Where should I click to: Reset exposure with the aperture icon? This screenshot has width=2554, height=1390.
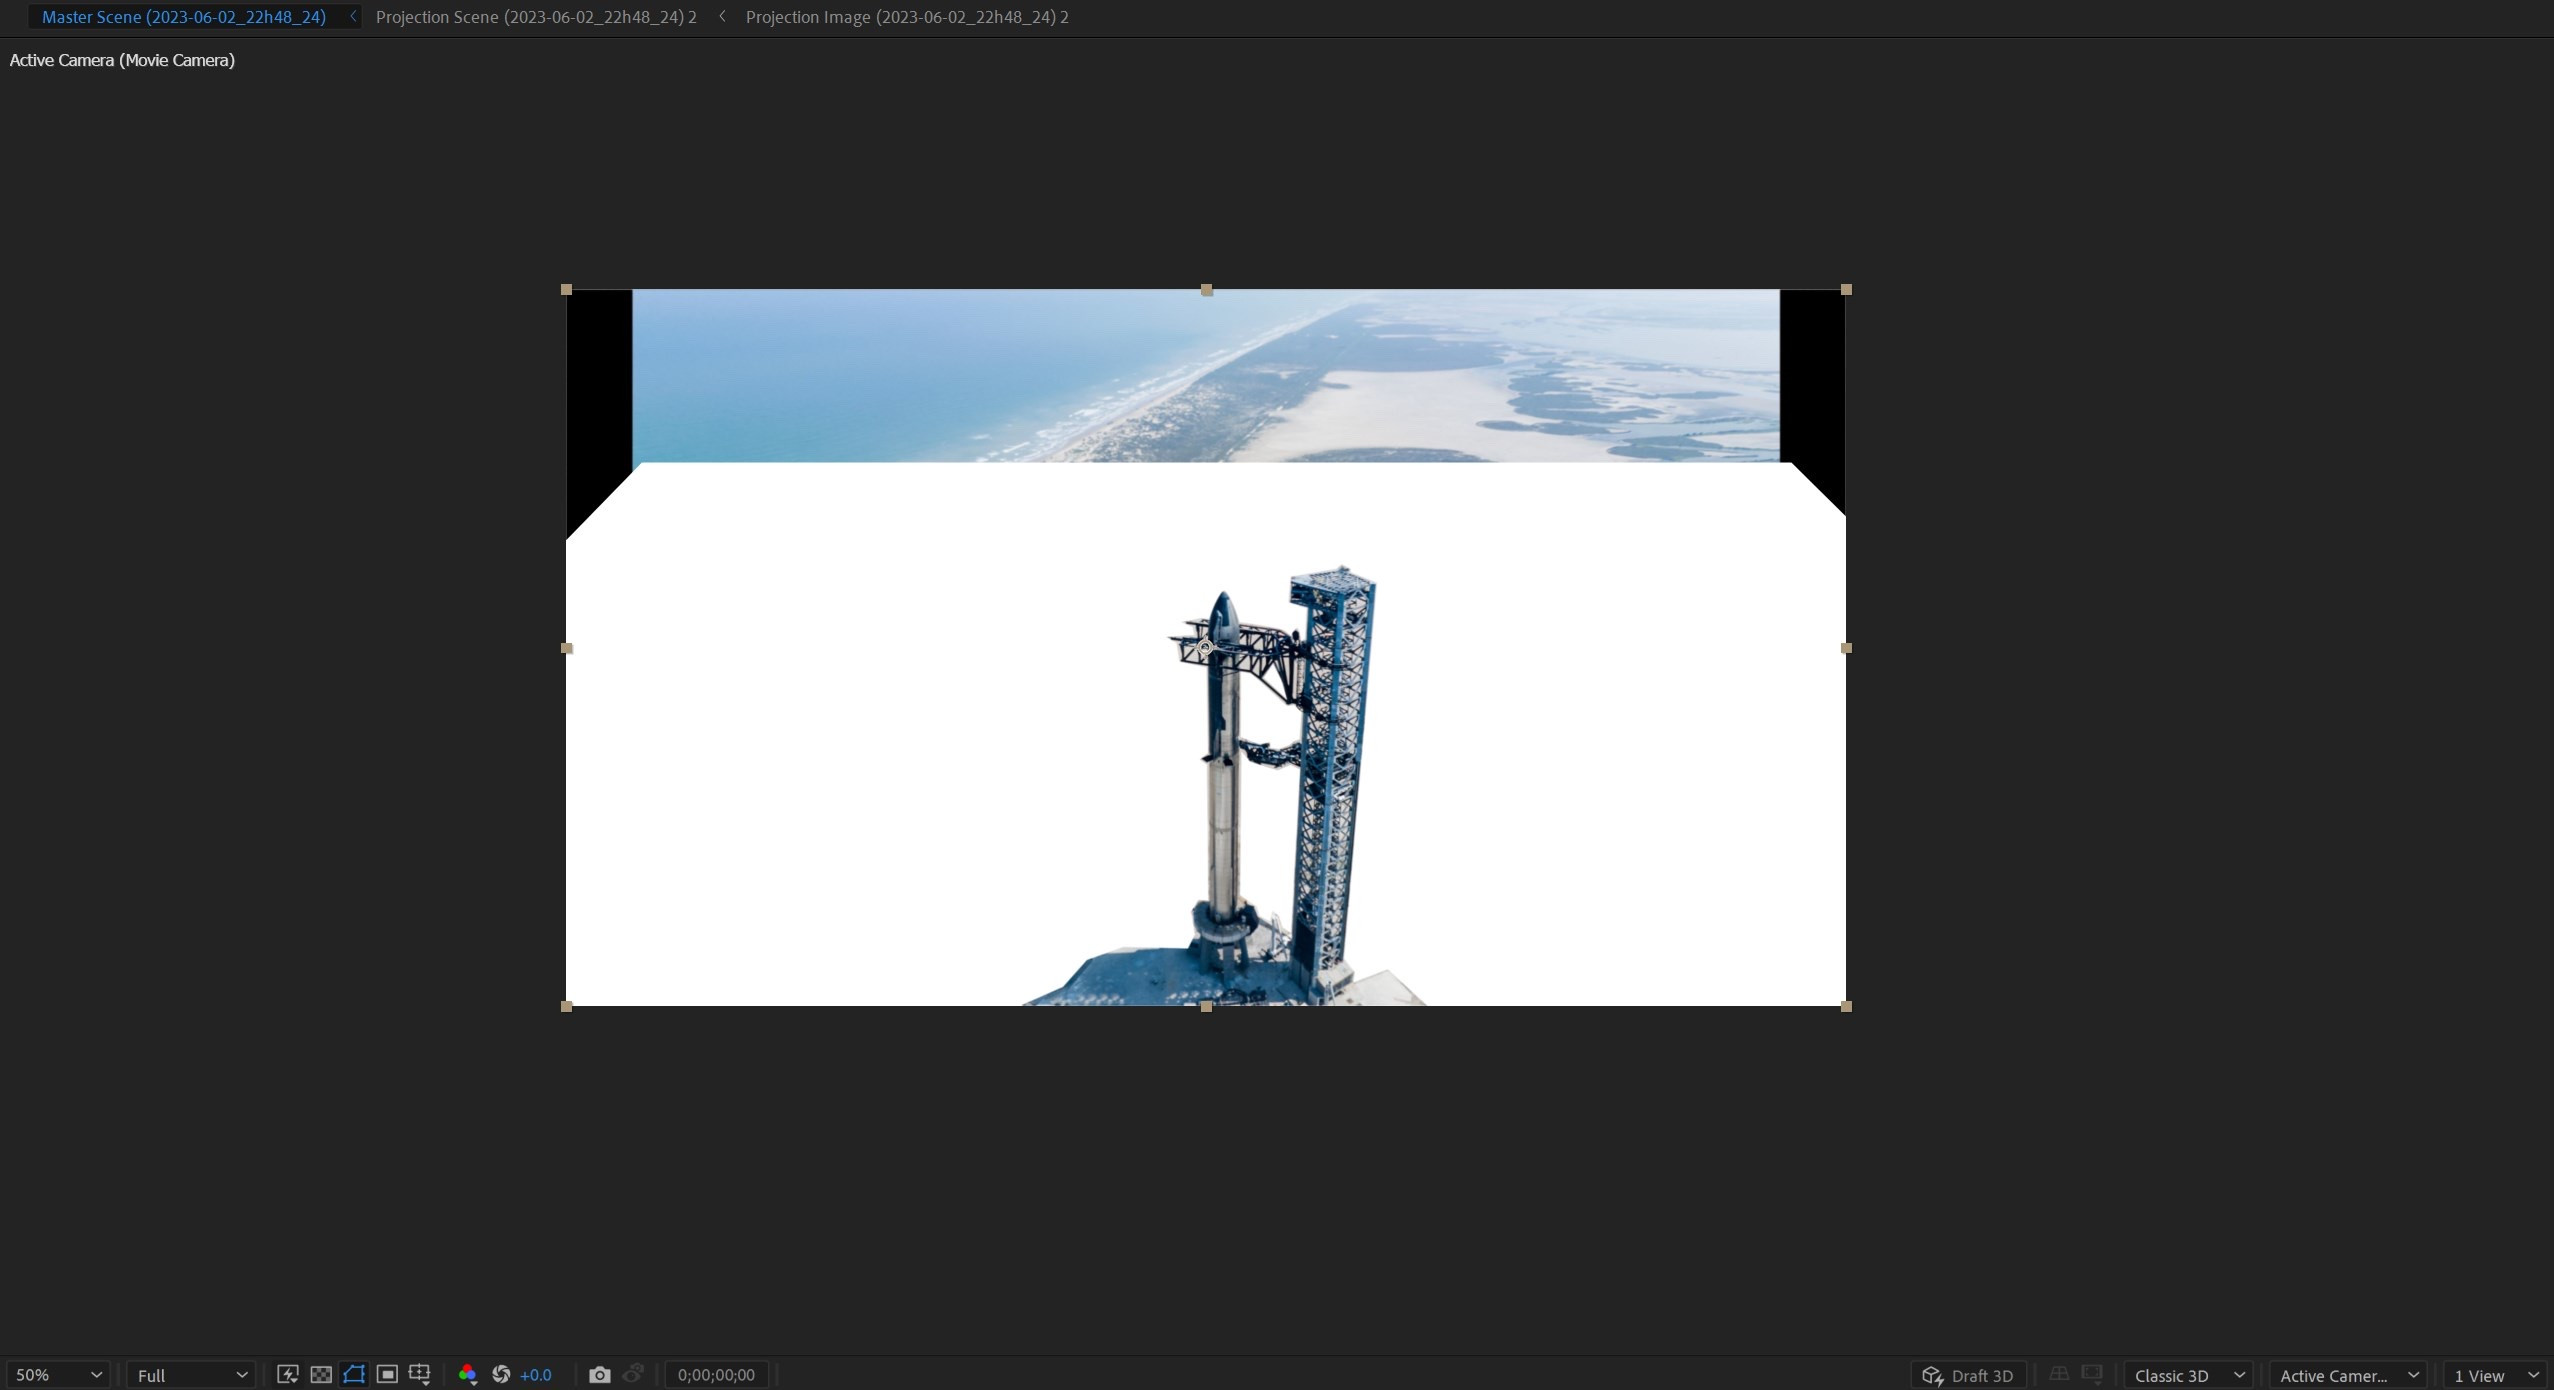point(501,1374)
